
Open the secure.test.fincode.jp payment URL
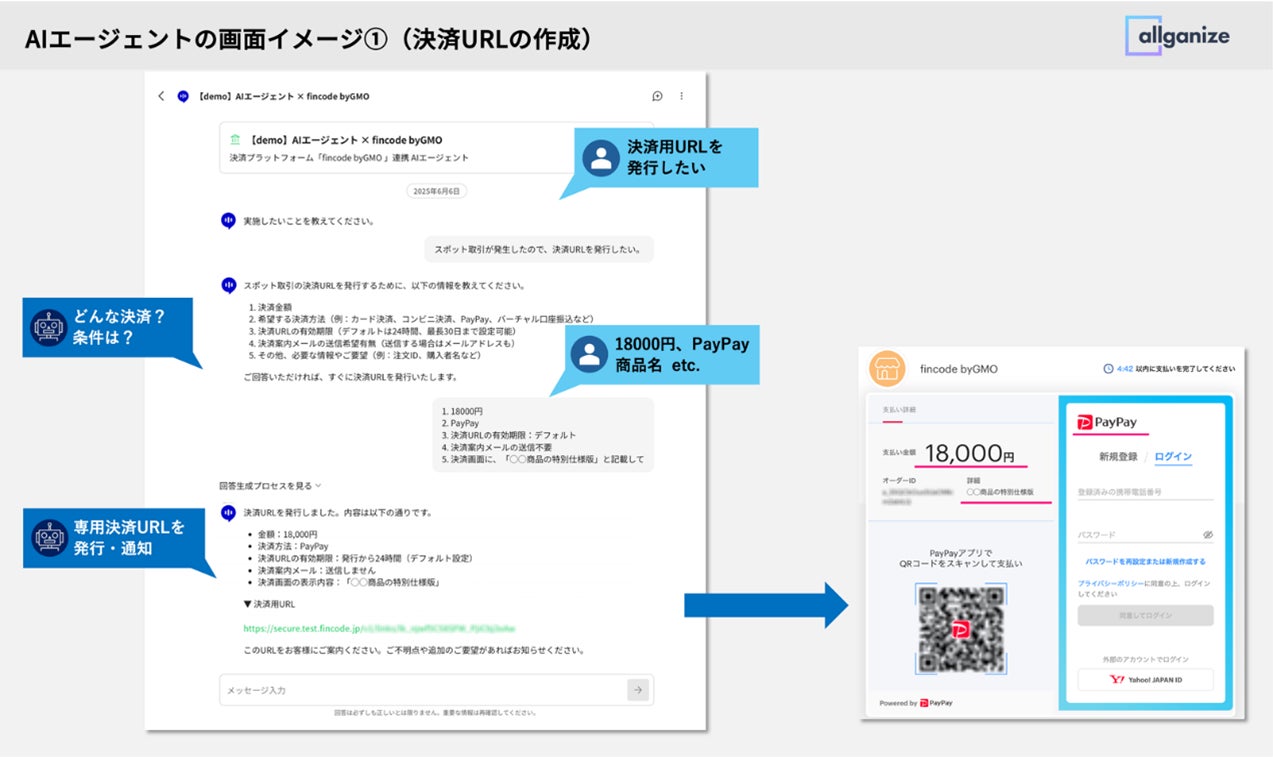pyautogui.click(x=379, y=629)
